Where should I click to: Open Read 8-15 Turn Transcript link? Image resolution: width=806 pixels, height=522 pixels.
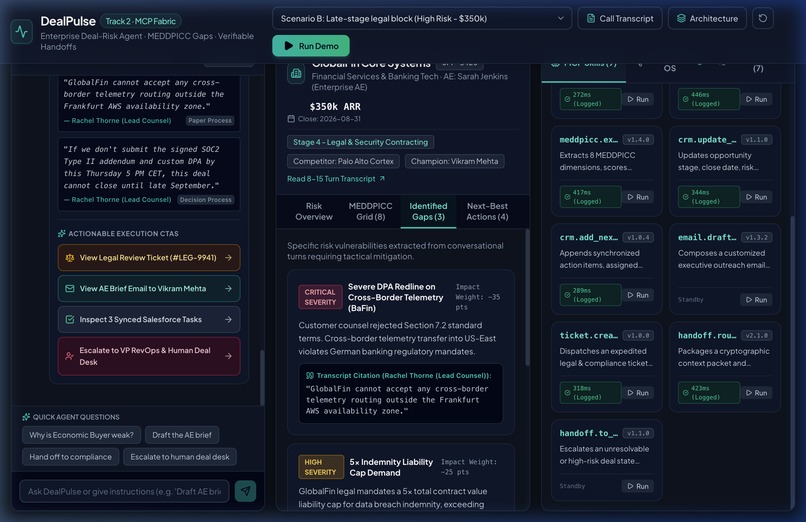pos(336,179)
